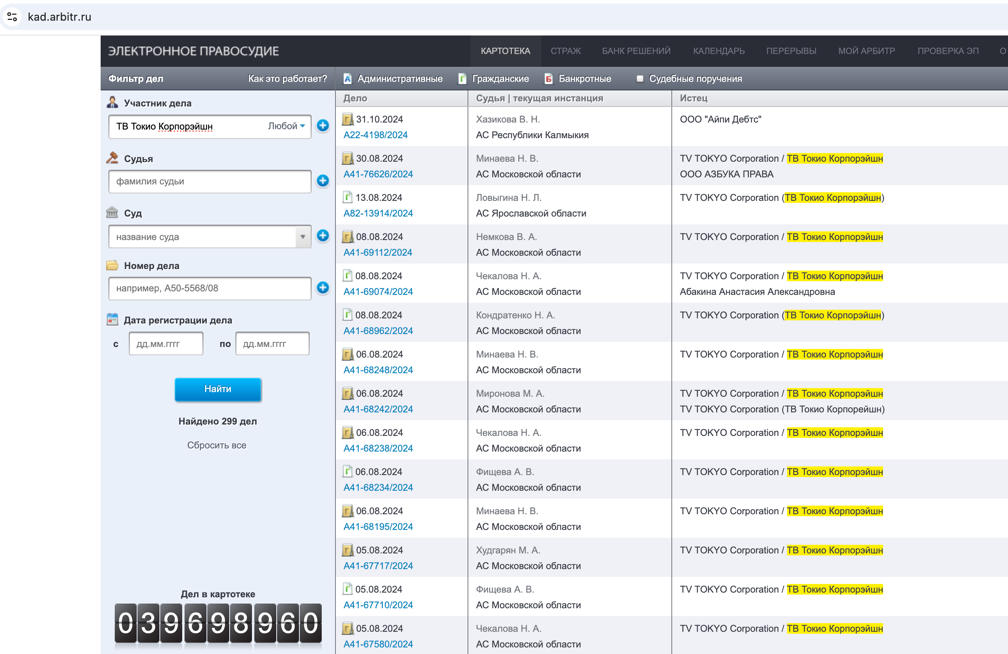Add another case participant with plus icon
This screenshot has width=1008, height=654.
323,126
